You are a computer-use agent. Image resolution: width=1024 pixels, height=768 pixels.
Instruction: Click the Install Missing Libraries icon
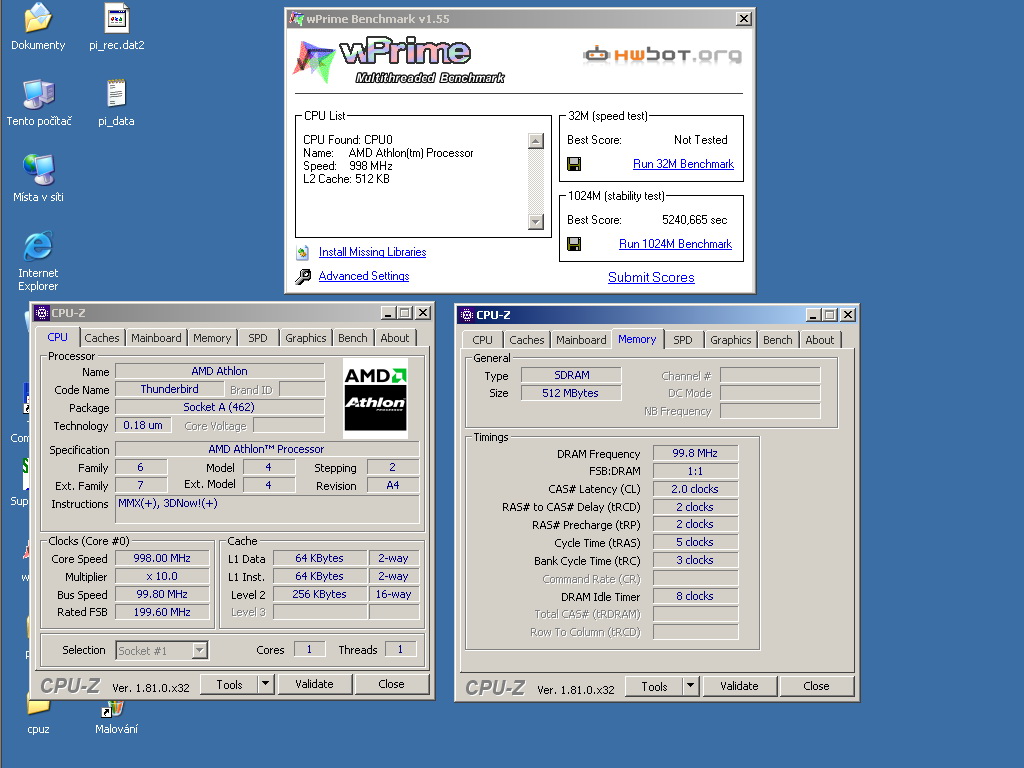(302, 252)
